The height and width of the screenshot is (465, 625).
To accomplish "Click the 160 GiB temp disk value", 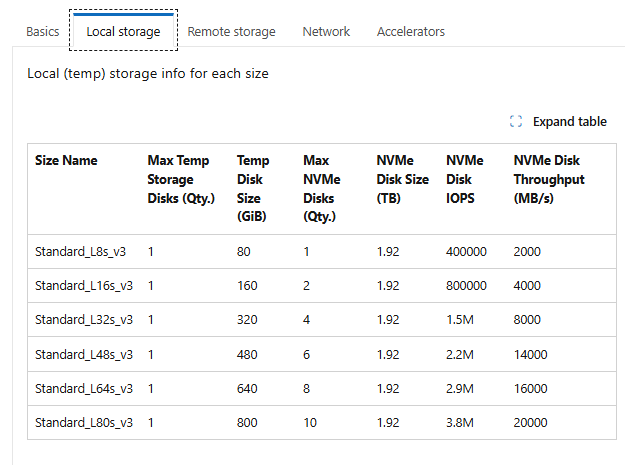I will (247, 286).
